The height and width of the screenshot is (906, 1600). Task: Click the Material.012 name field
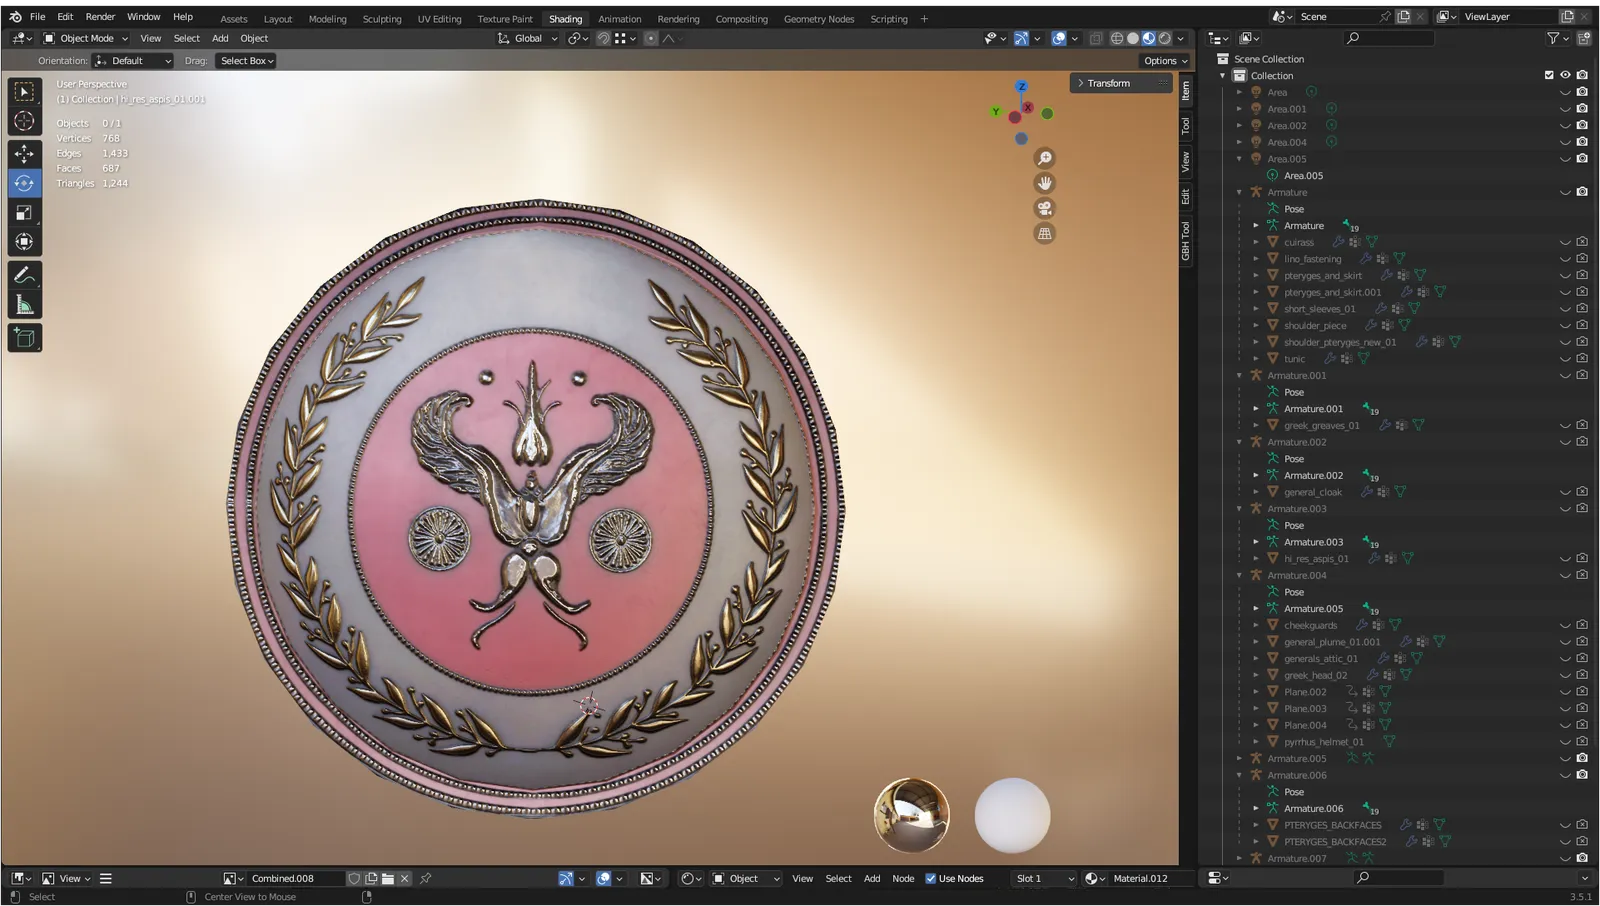1150,878
